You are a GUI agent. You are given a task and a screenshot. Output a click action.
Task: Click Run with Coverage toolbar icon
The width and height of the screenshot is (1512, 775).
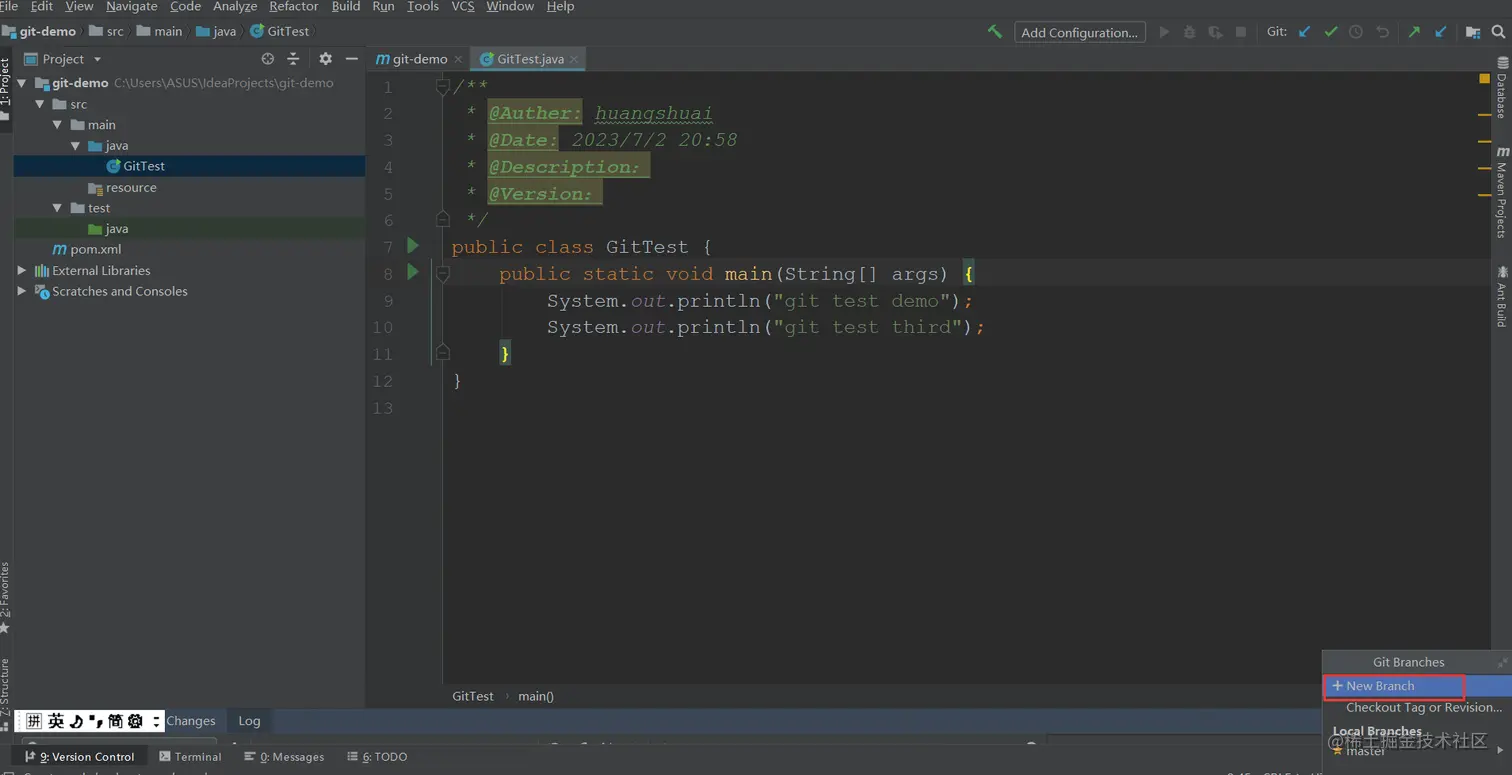pos(1215,32)
